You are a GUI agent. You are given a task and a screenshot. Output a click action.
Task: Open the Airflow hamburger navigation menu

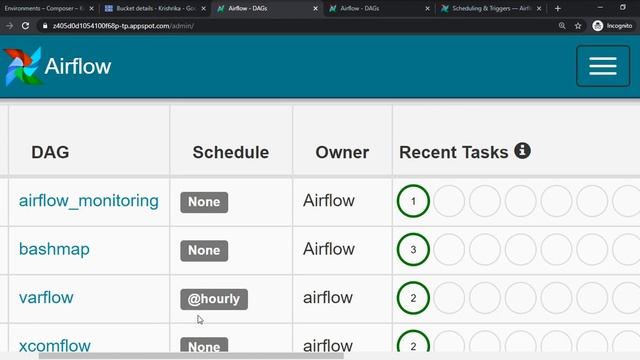603,66
